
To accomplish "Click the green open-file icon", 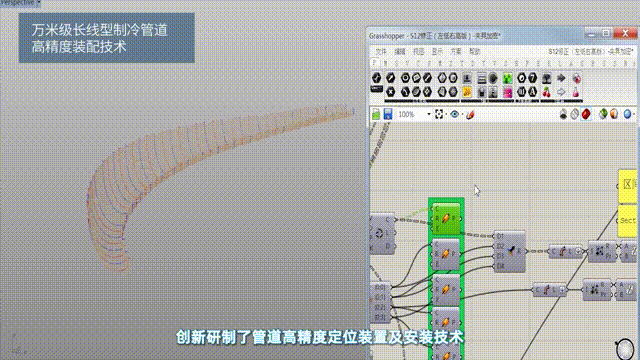I will (x=376, y=114).
